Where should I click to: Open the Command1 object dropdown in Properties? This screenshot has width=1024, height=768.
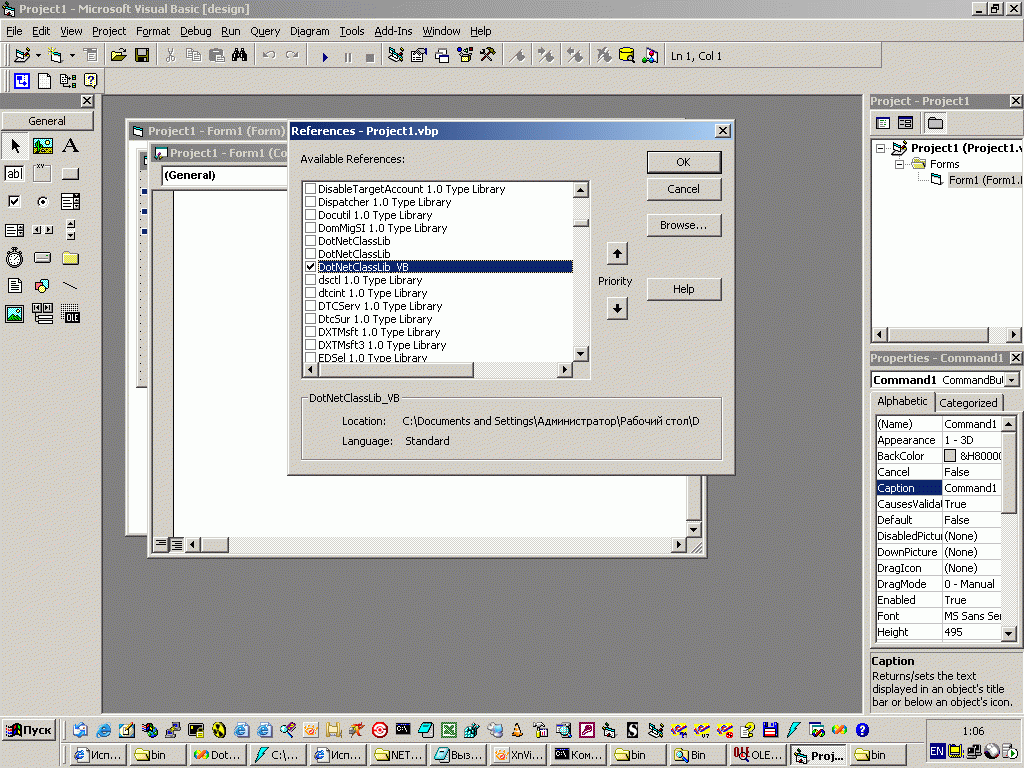pyautogui.click(x=1012, y=380)
